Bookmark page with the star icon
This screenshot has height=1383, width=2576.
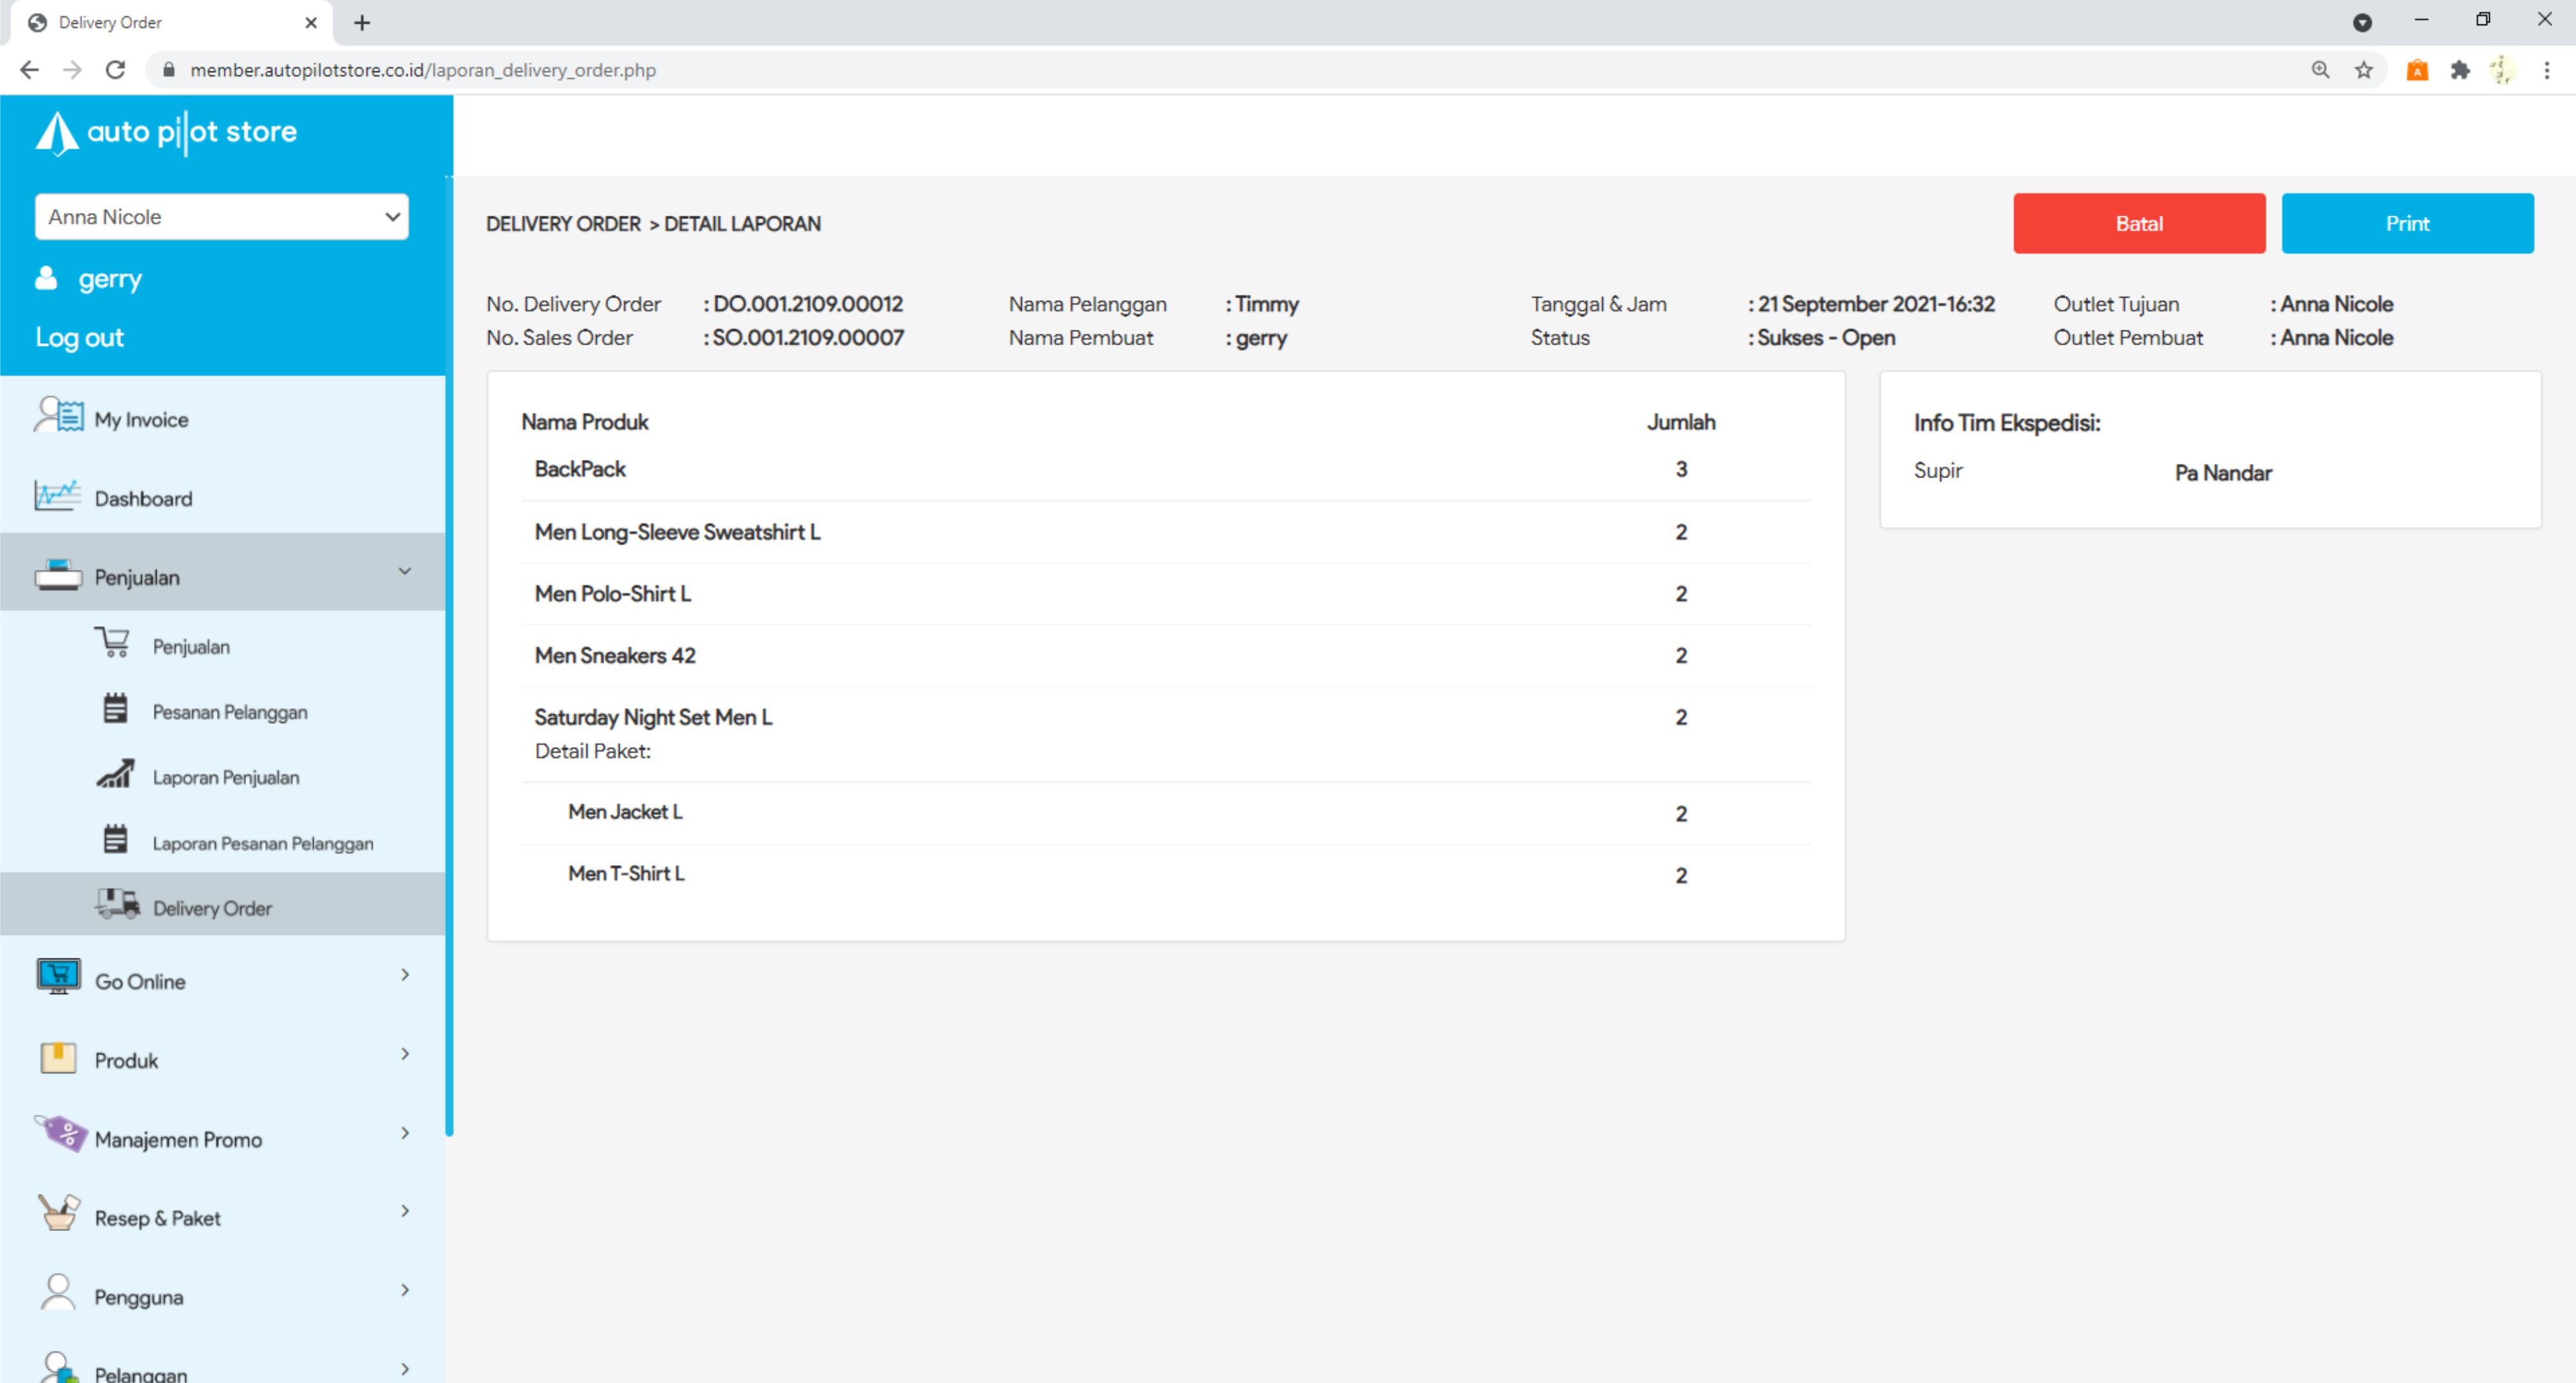2363,70
